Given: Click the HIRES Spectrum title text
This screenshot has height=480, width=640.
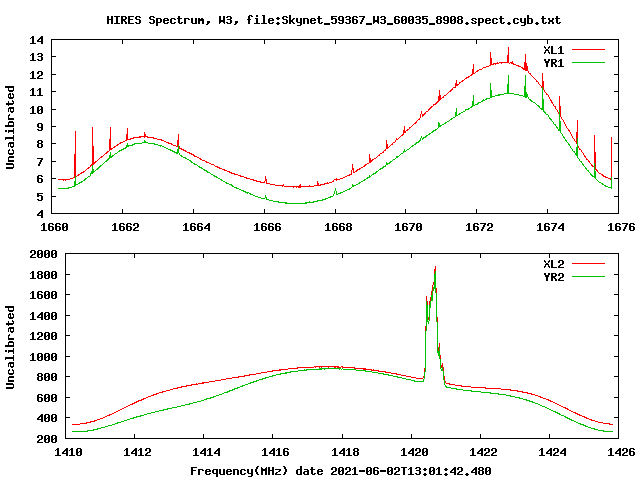Looking at the screenshot, I should tap(333, 20).
